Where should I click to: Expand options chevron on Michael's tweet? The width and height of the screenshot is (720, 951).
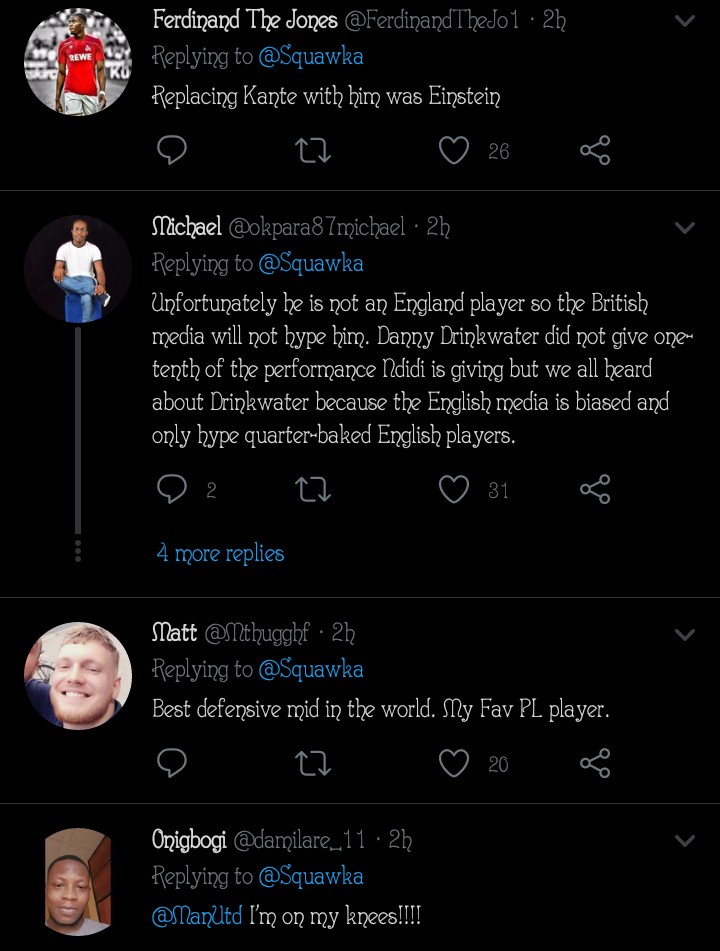click(685, 228)
